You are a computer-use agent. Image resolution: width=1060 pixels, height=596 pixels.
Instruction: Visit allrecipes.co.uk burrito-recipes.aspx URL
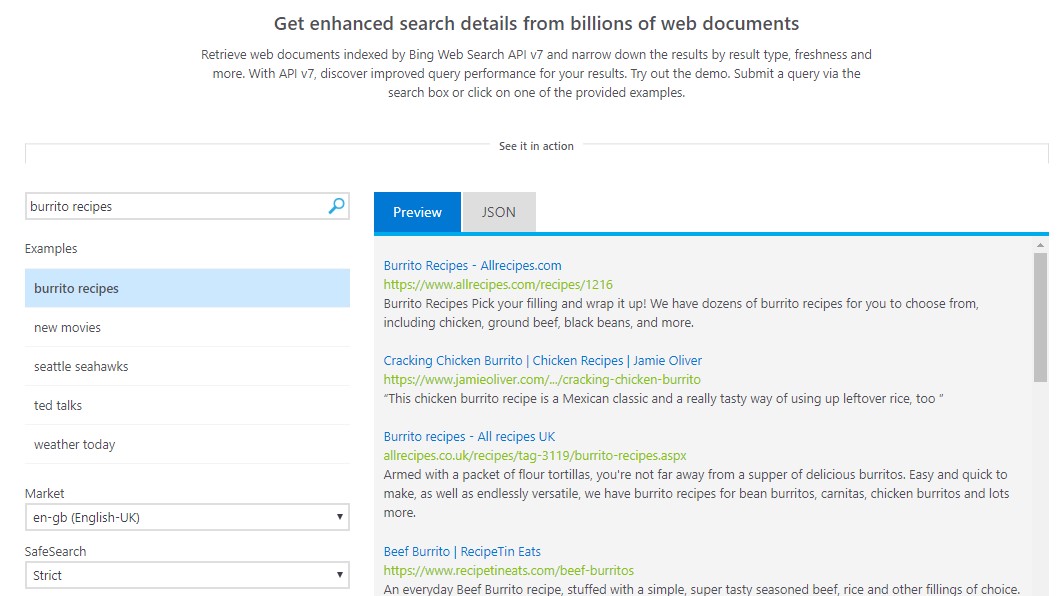535,455
